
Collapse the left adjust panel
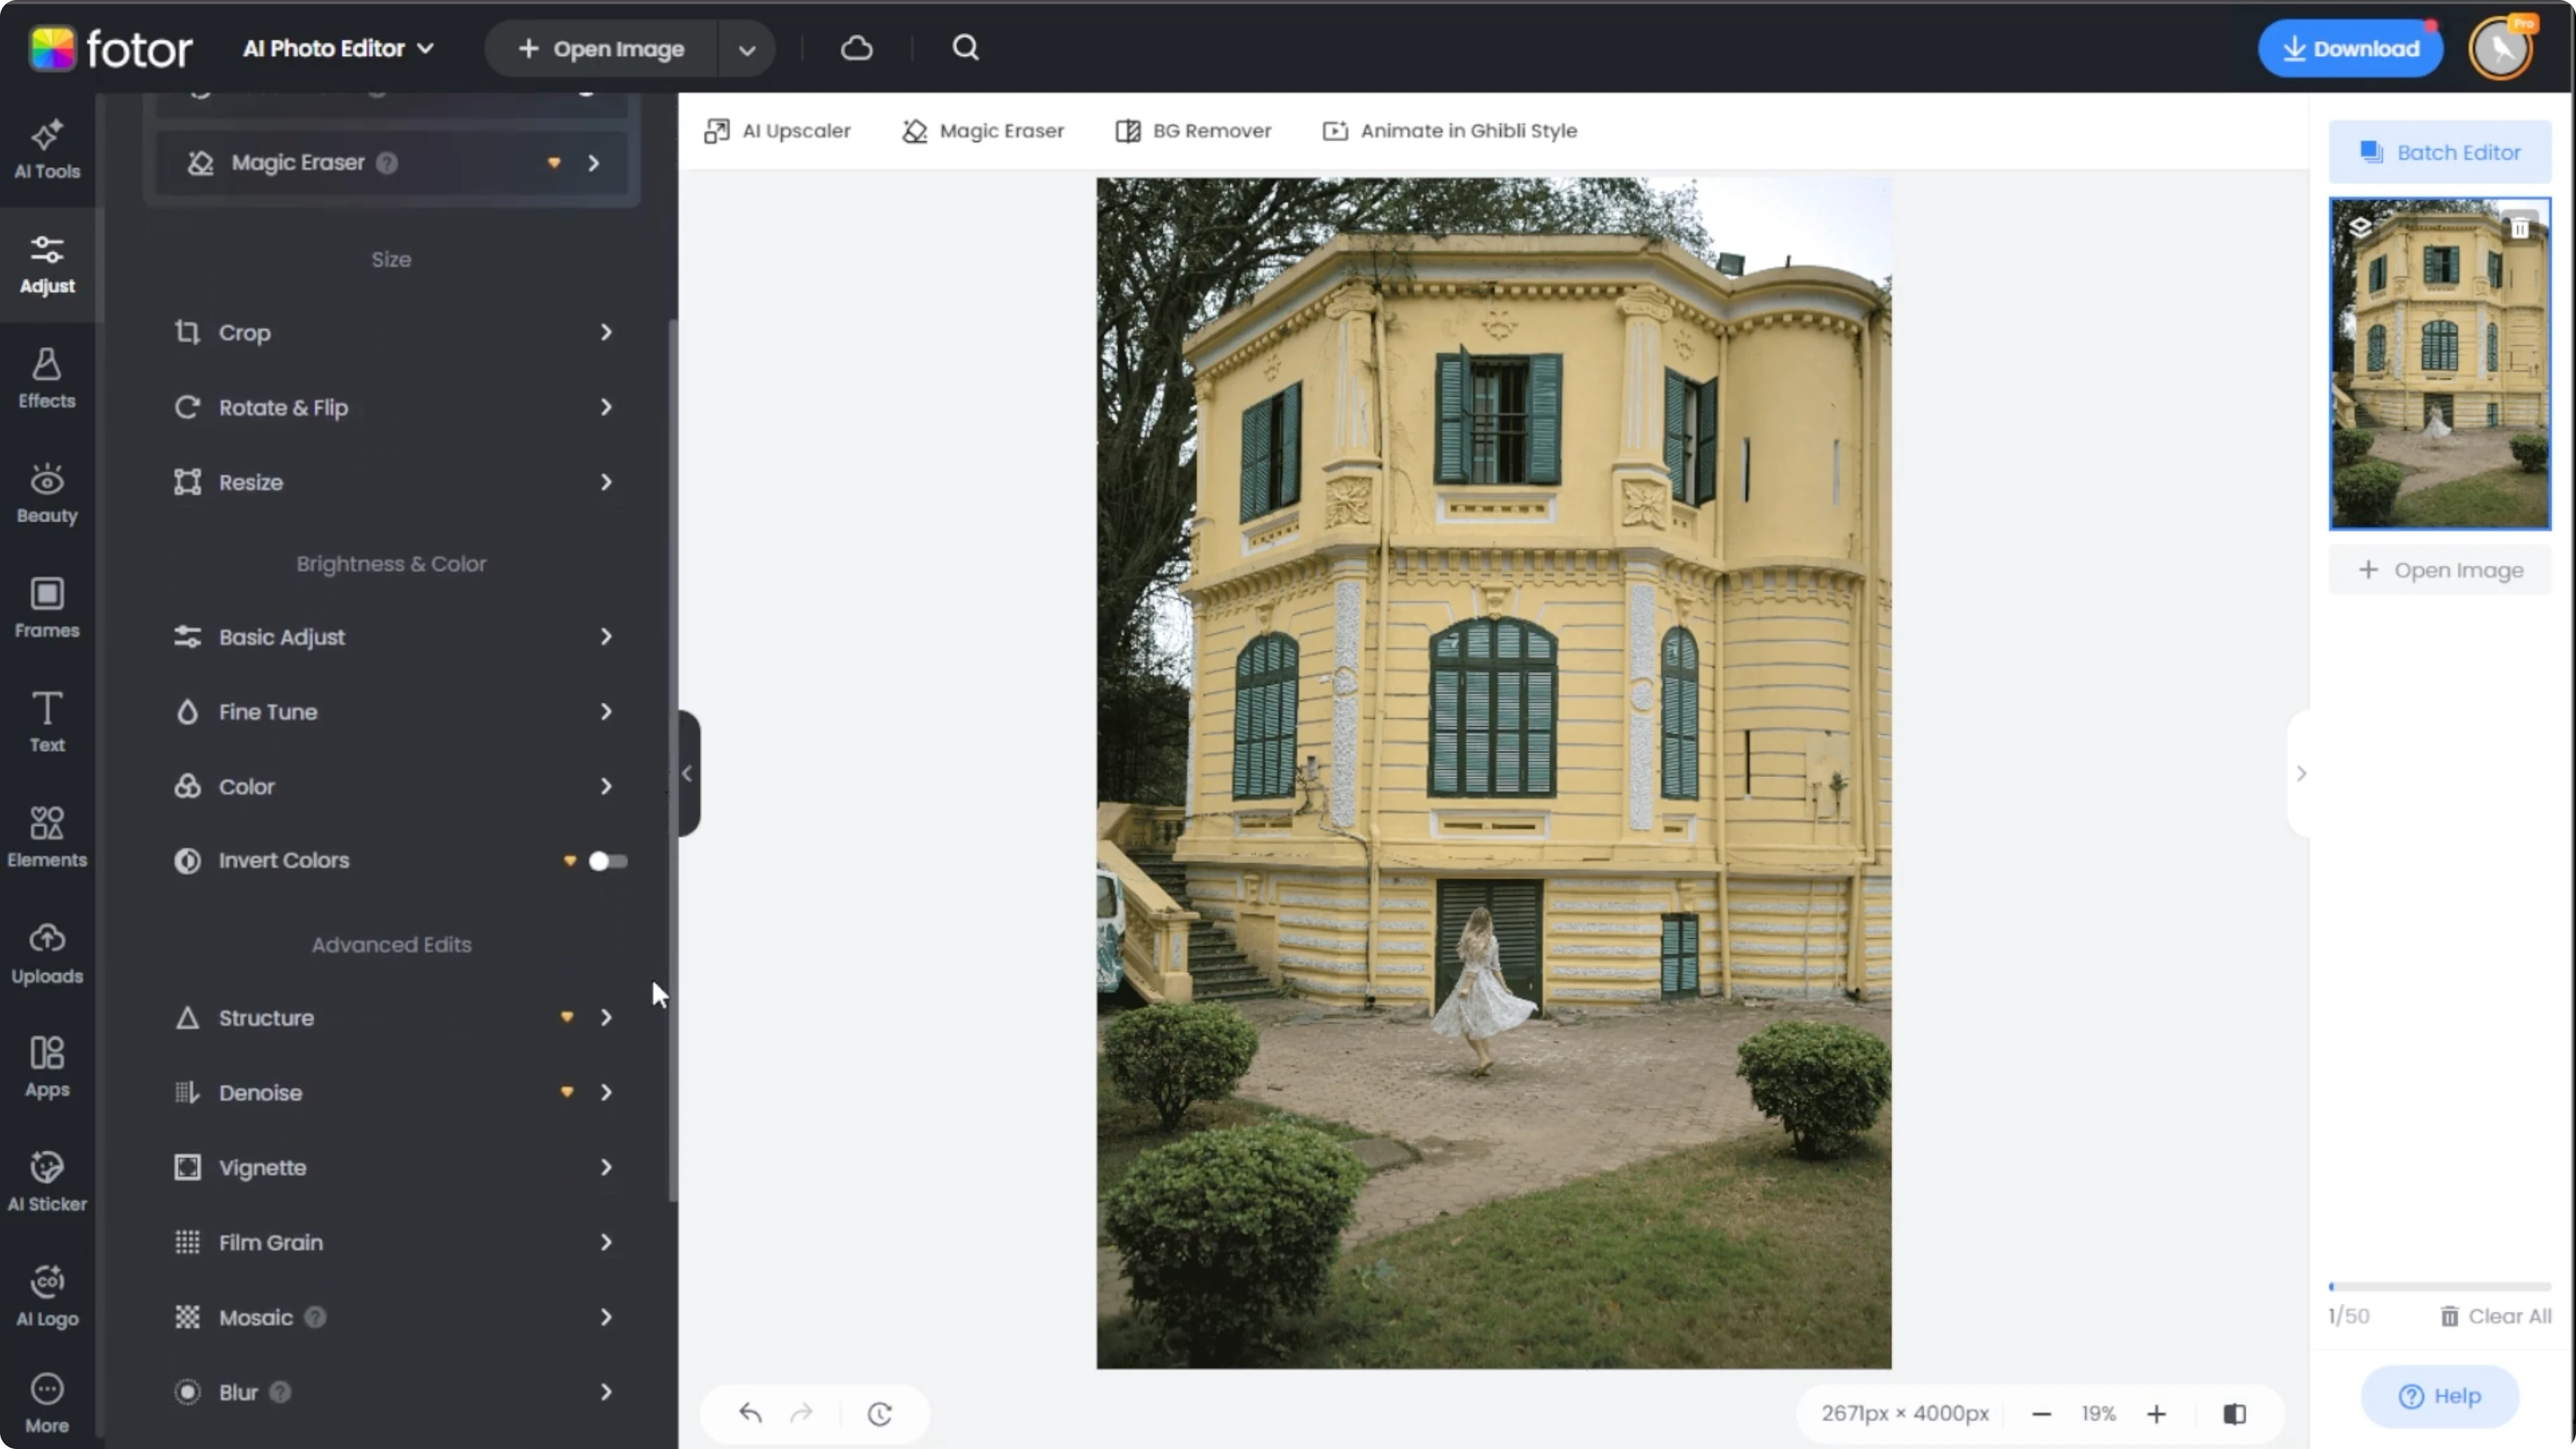point(688,773)
